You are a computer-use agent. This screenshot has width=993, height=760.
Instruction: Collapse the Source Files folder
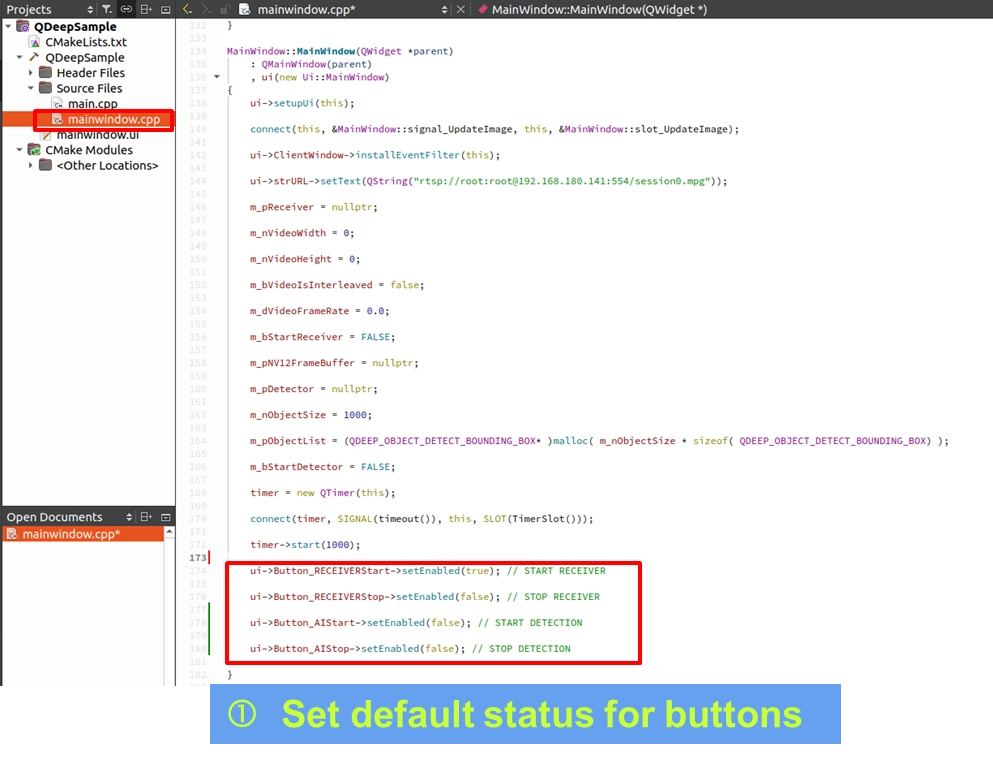30,88
